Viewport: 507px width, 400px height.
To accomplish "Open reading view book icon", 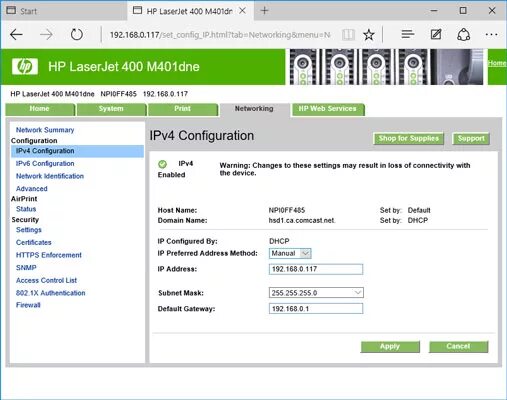I will (x=348, y=34).
